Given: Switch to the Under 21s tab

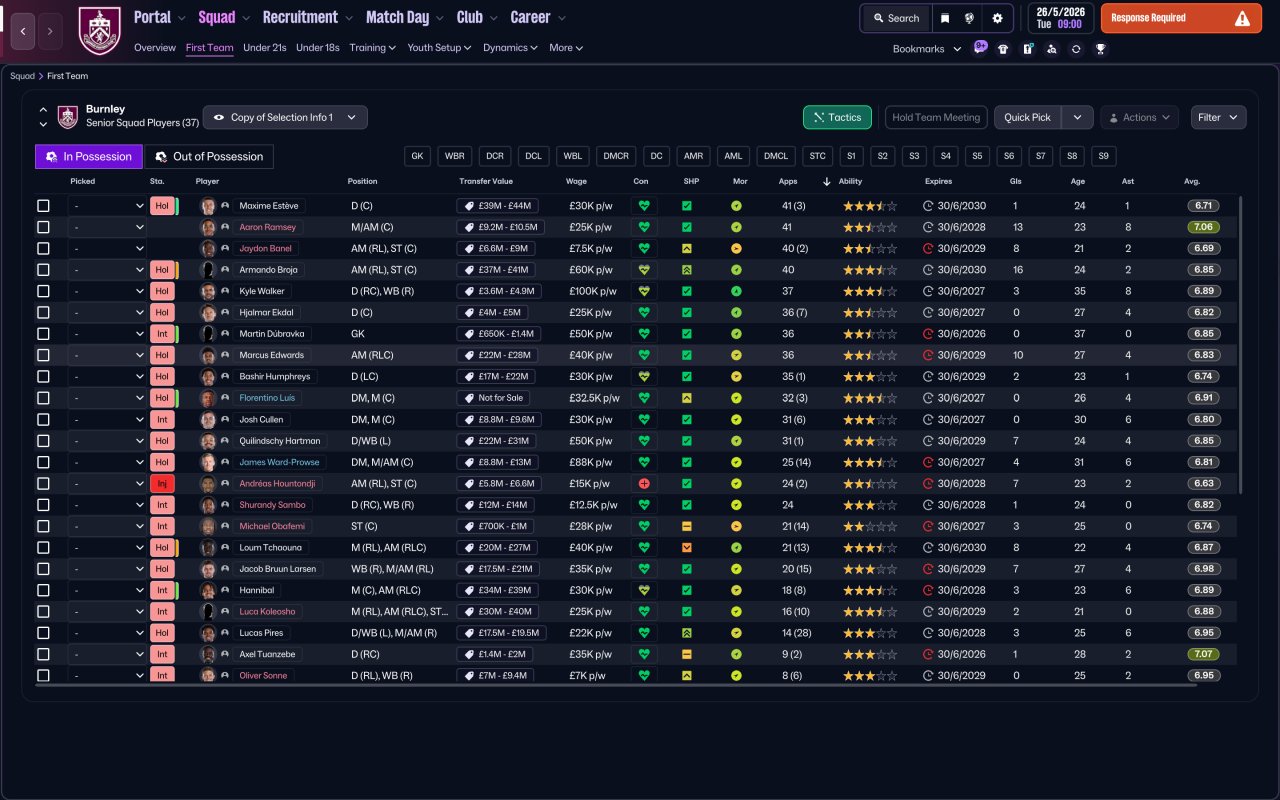Looking at the screenshot, I should (x=265, y=47).
